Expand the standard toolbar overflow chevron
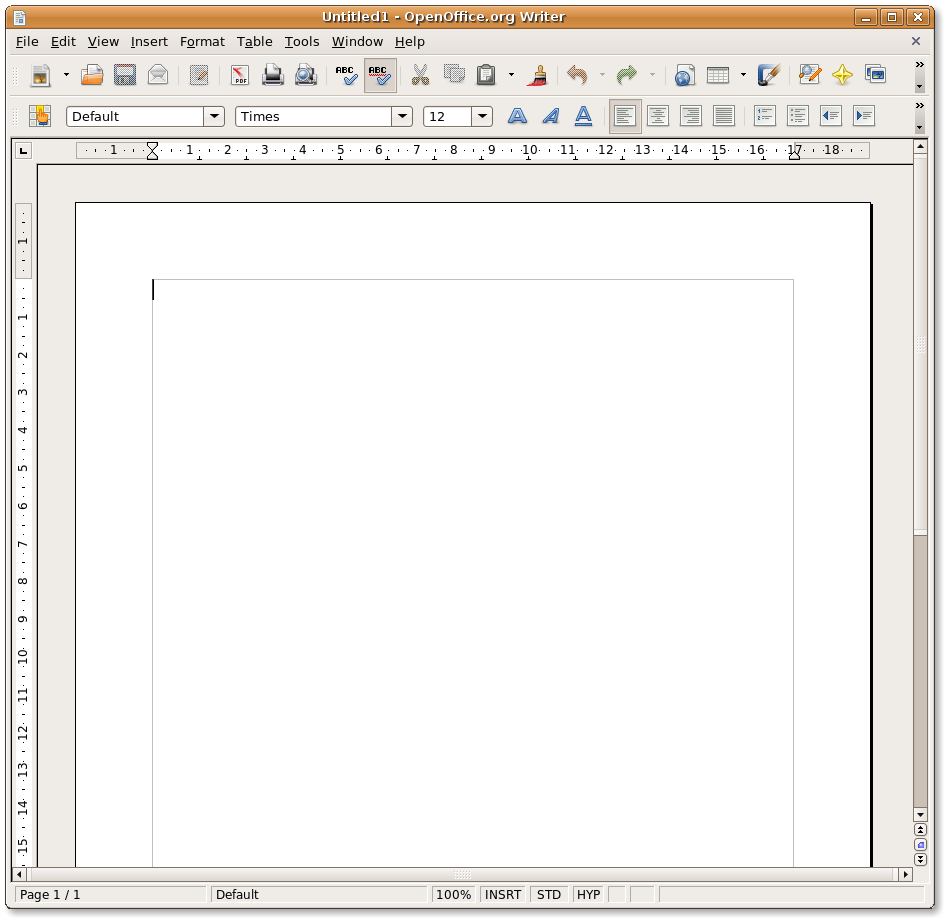This screenshot has height=918, width=944. (919, 64)
